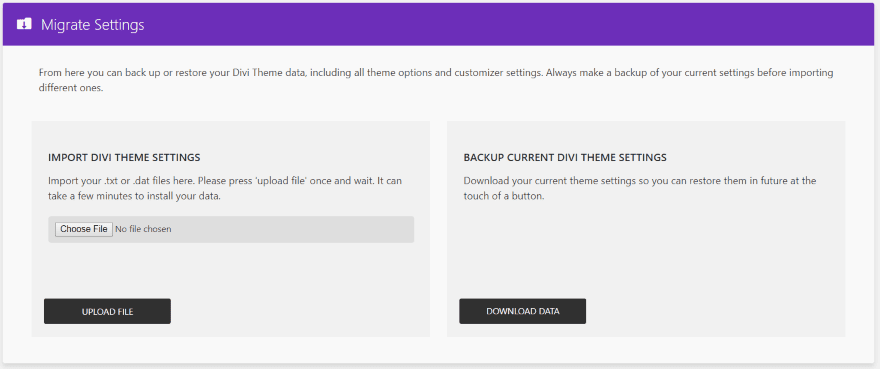Click the IMPORT DIVI THEME SETTINGS heading
The image size is (880, 369).
tap(124, 157)
